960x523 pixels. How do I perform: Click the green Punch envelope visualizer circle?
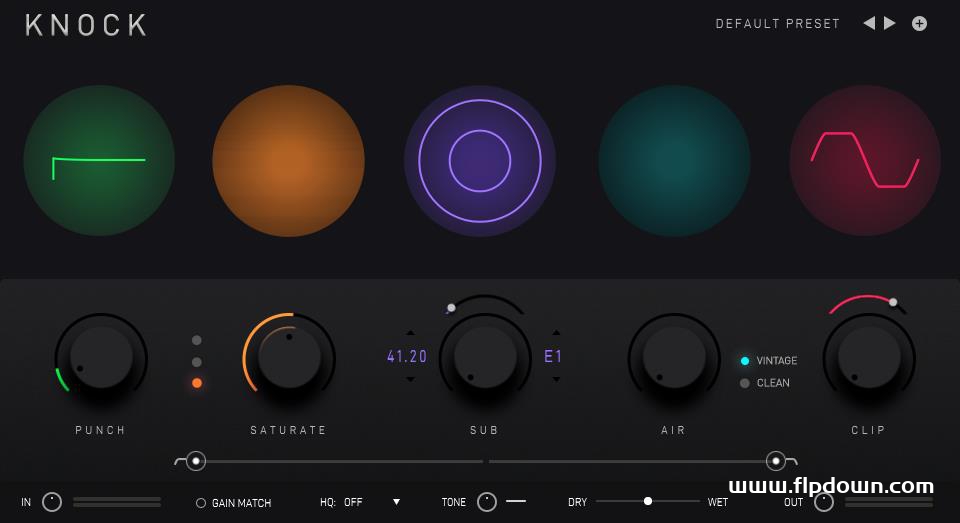click(99, 160)
